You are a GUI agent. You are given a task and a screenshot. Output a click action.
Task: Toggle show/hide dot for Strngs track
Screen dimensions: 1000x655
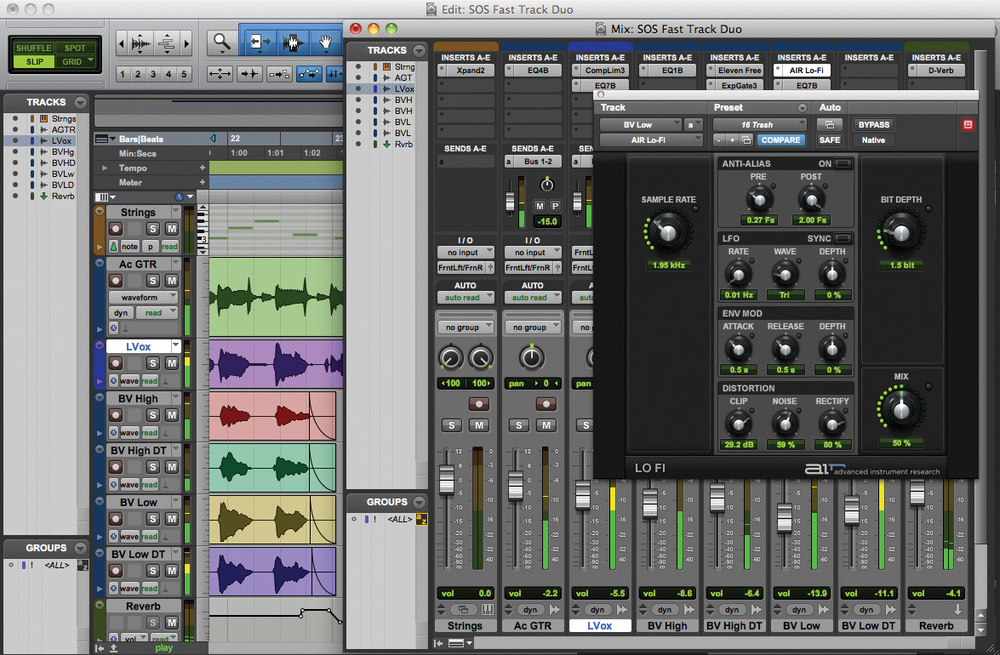coord(15,119)
